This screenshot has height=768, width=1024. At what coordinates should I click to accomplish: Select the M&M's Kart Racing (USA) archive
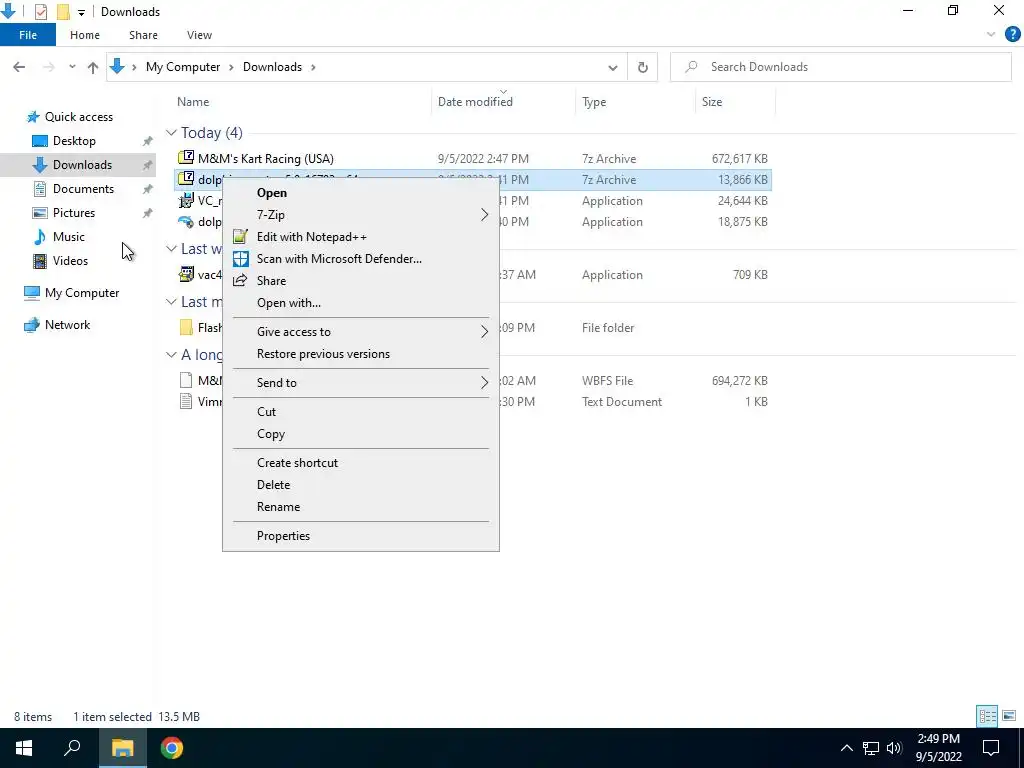[x=473, y=159]
